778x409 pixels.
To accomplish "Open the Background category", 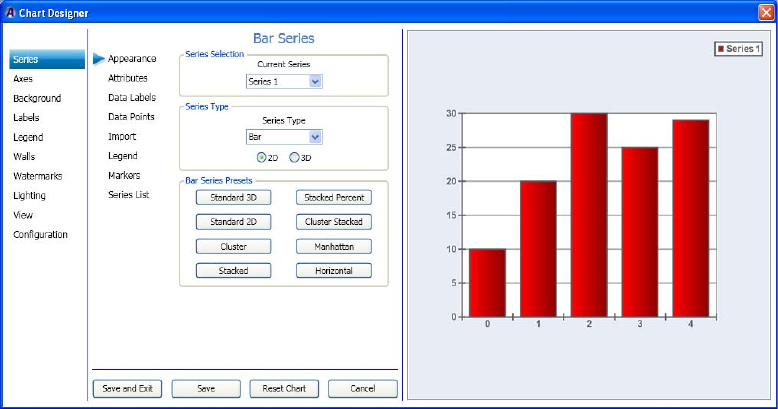I will (x=37, y=98).
